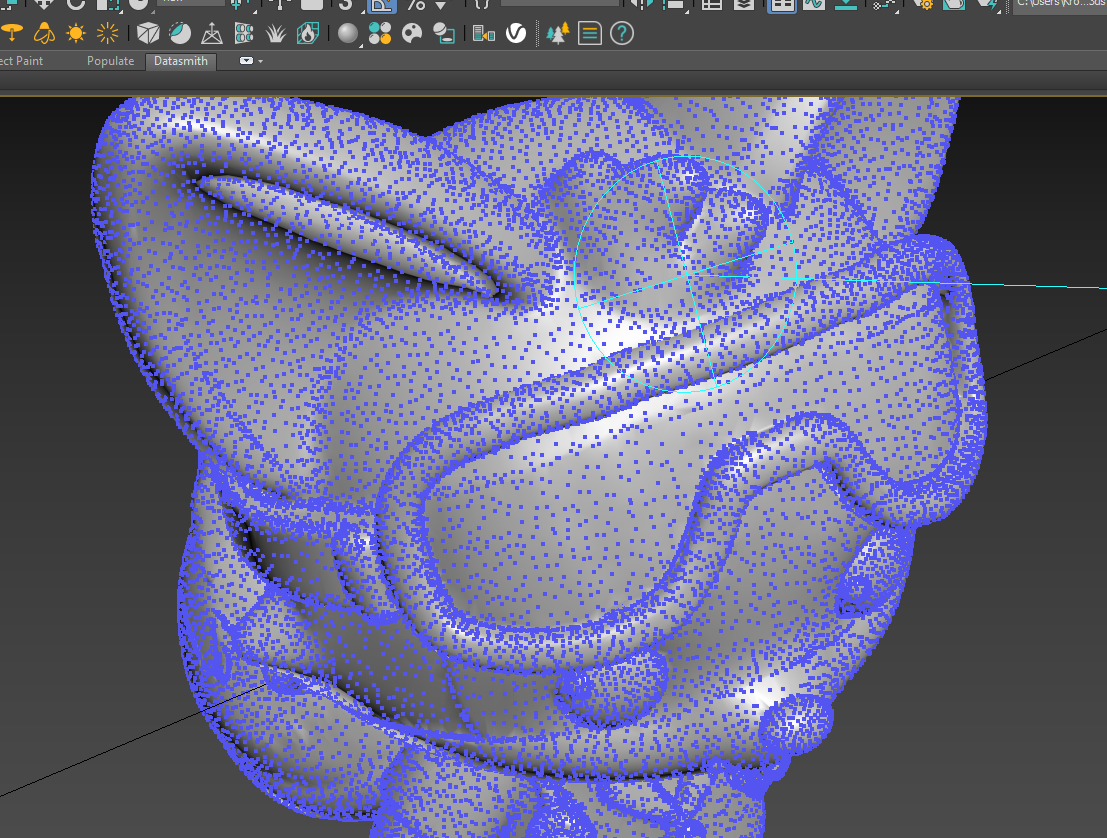The image size is (1107, 838).
Task: Add a V-Ray Sun light
Action: [76, 33]
